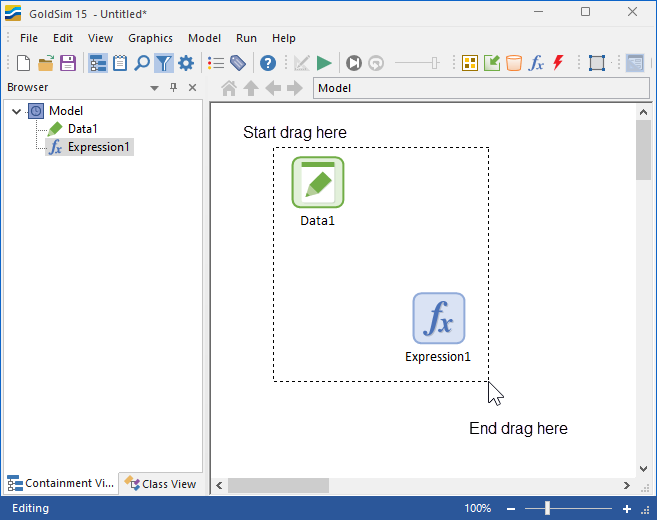Open the Browser pane dropdown arrow
The height and width of the screenshot is (520, 657).
(154, 88)
